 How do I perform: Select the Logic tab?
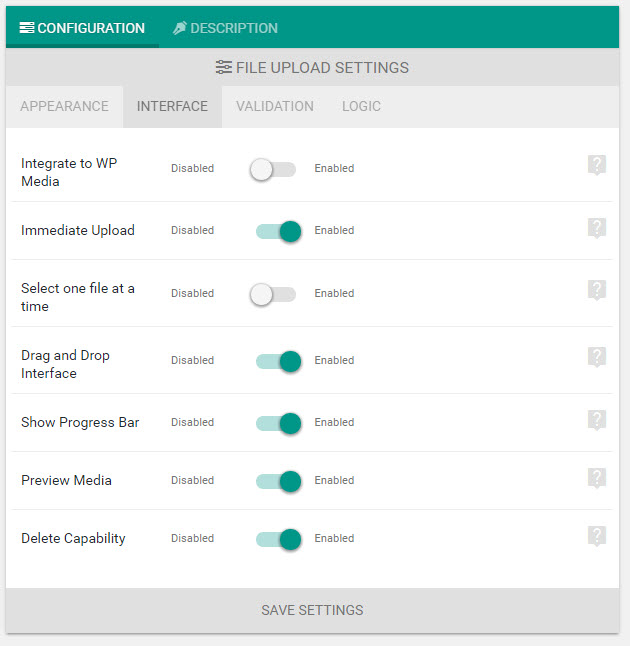click(x=361, y=106)
